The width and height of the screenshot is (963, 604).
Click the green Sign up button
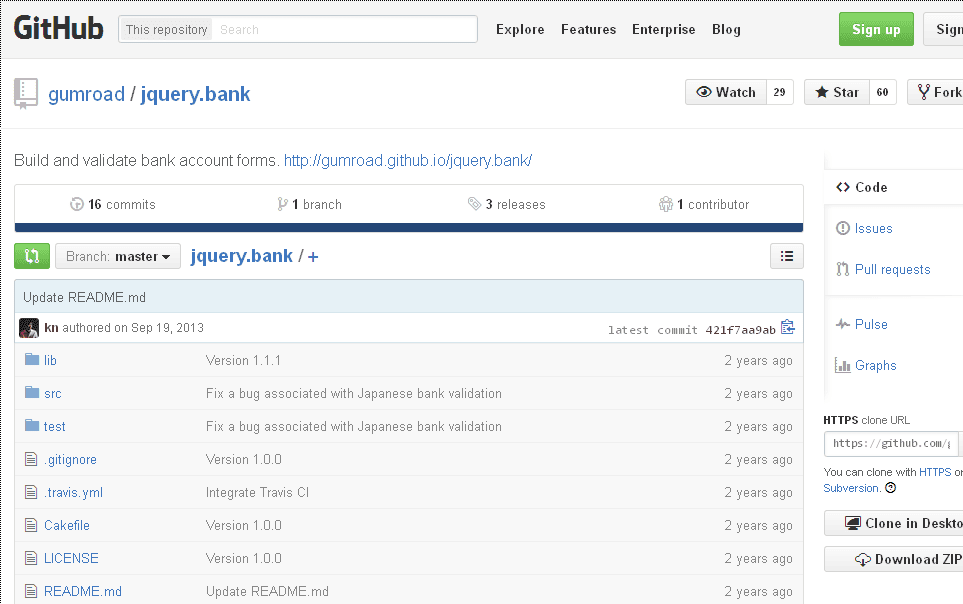pyautogui.click(x=876, y=29)
